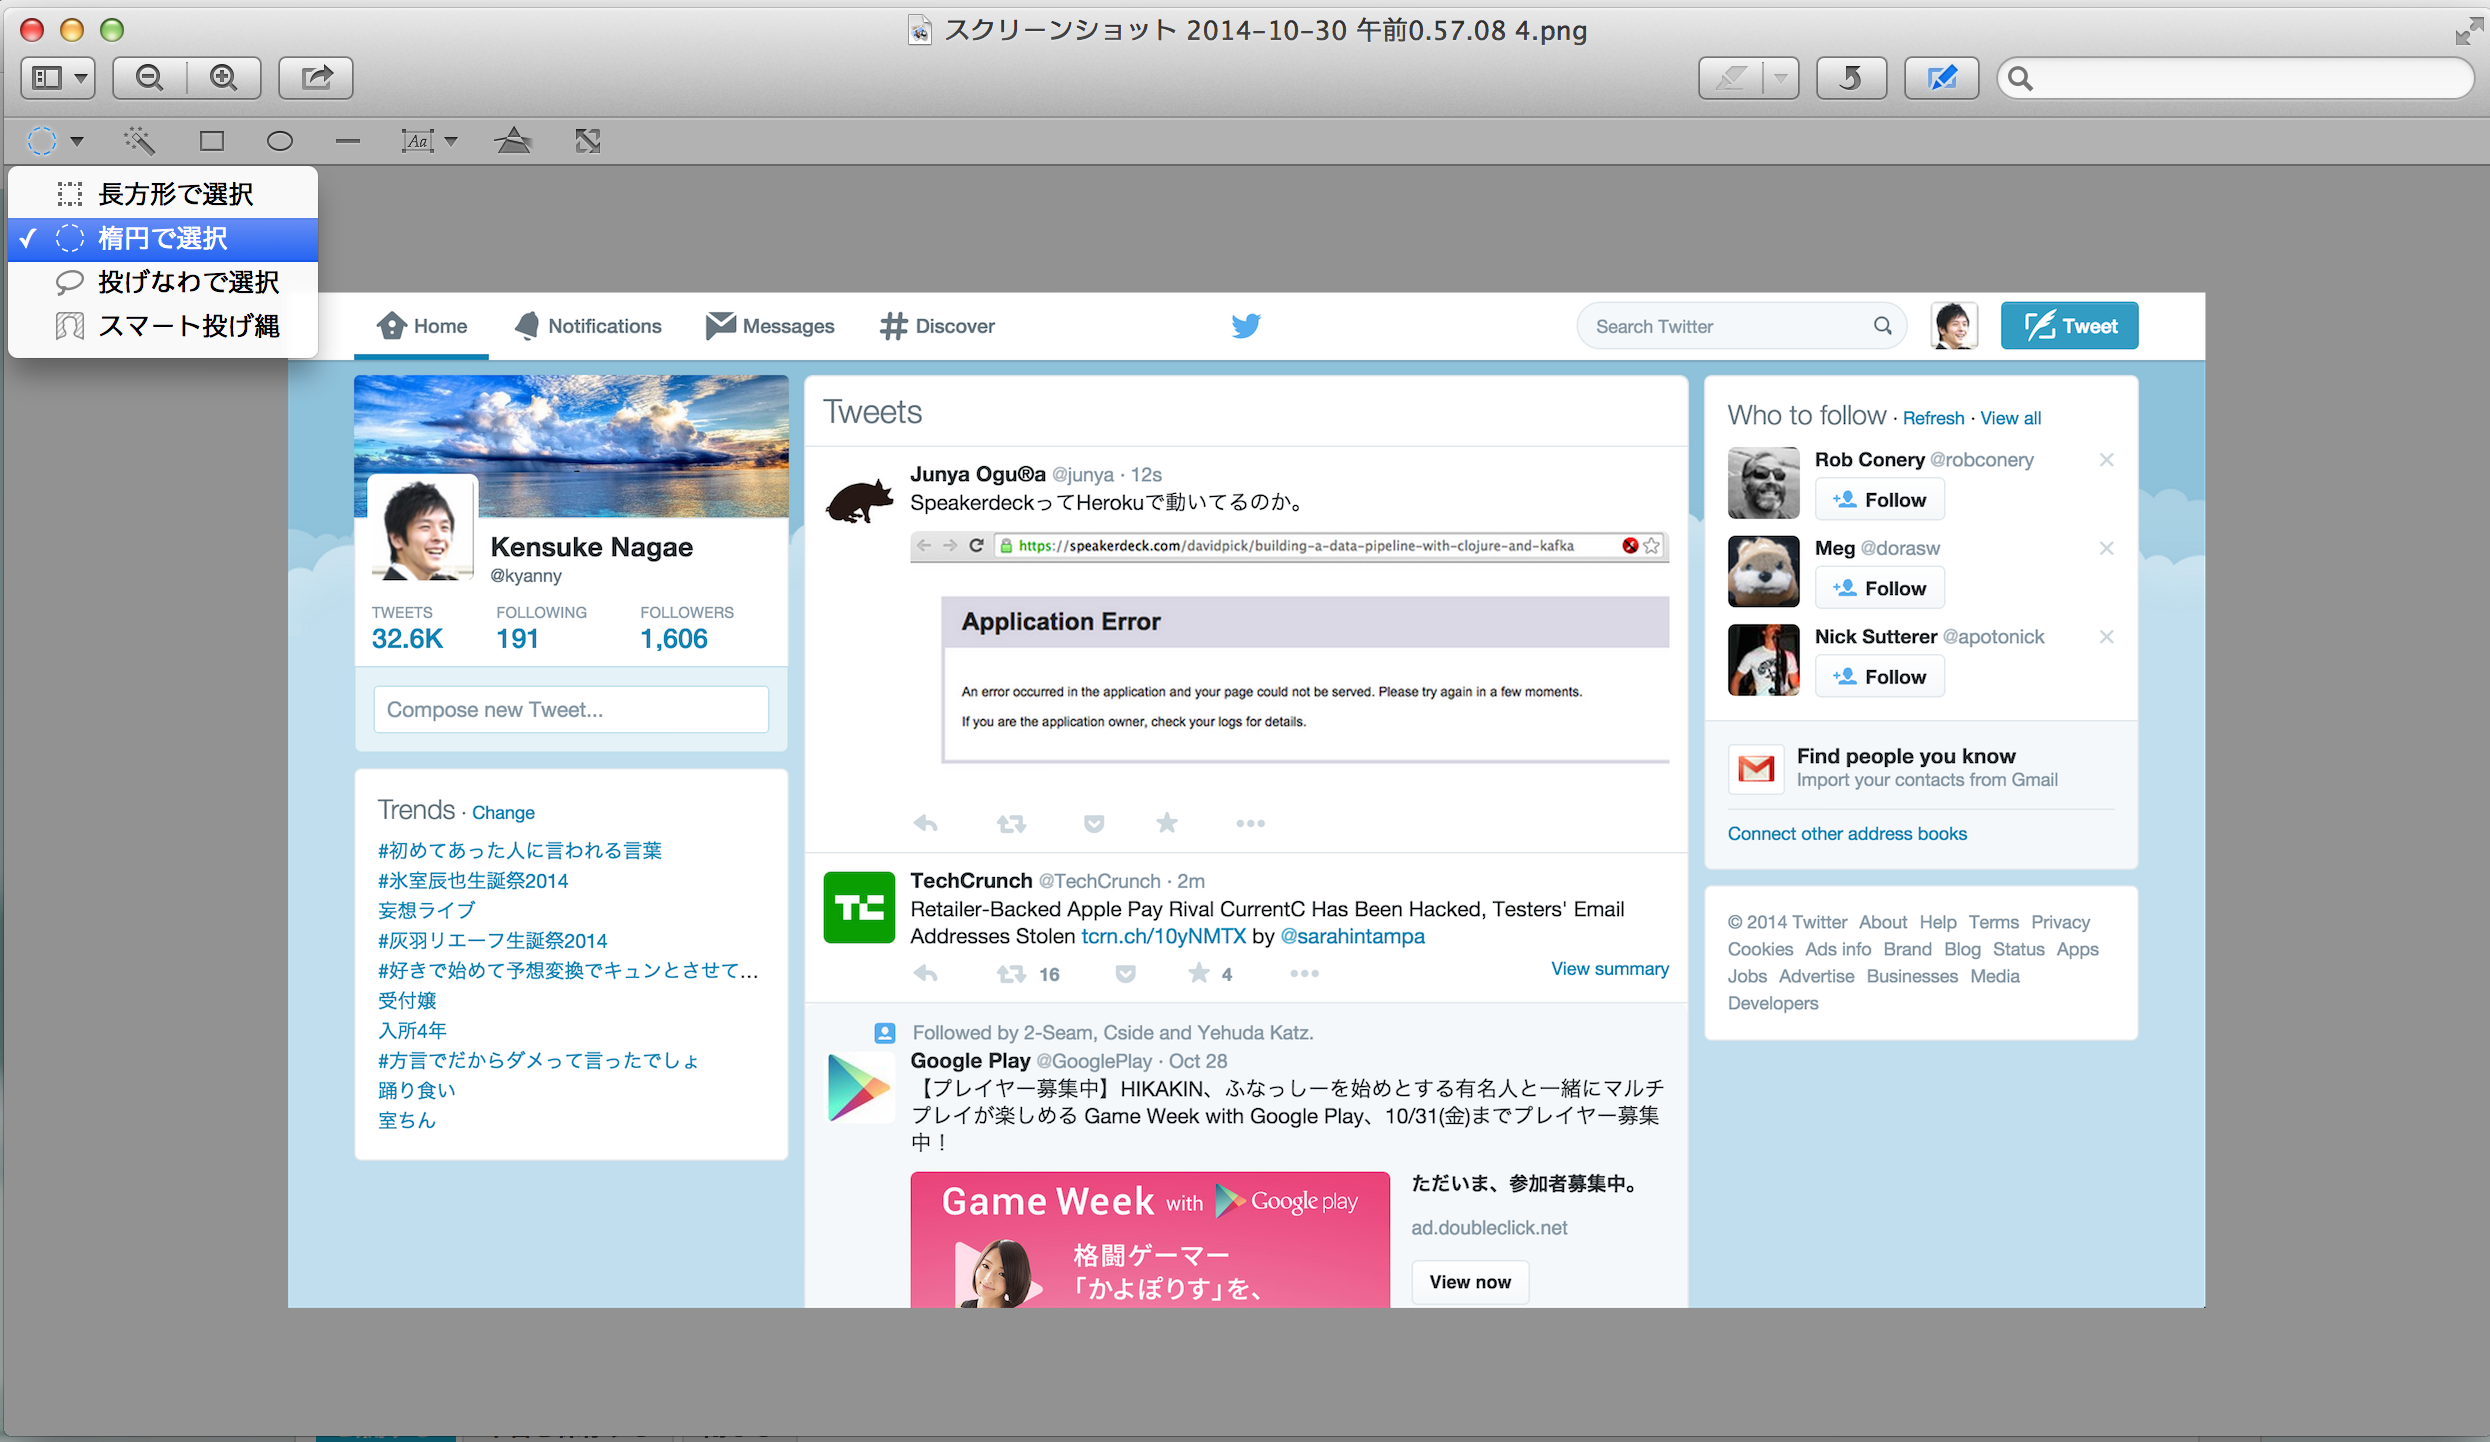Choose 楕円で選択 checked menu option

click(x=163, y=238)
